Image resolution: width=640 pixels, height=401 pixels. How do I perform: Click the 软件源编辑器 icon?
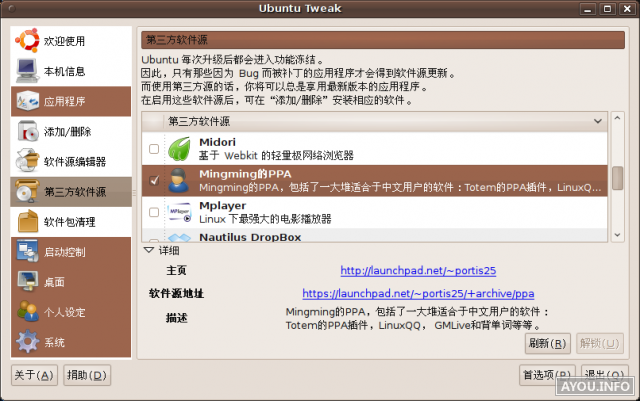(27, 161)
